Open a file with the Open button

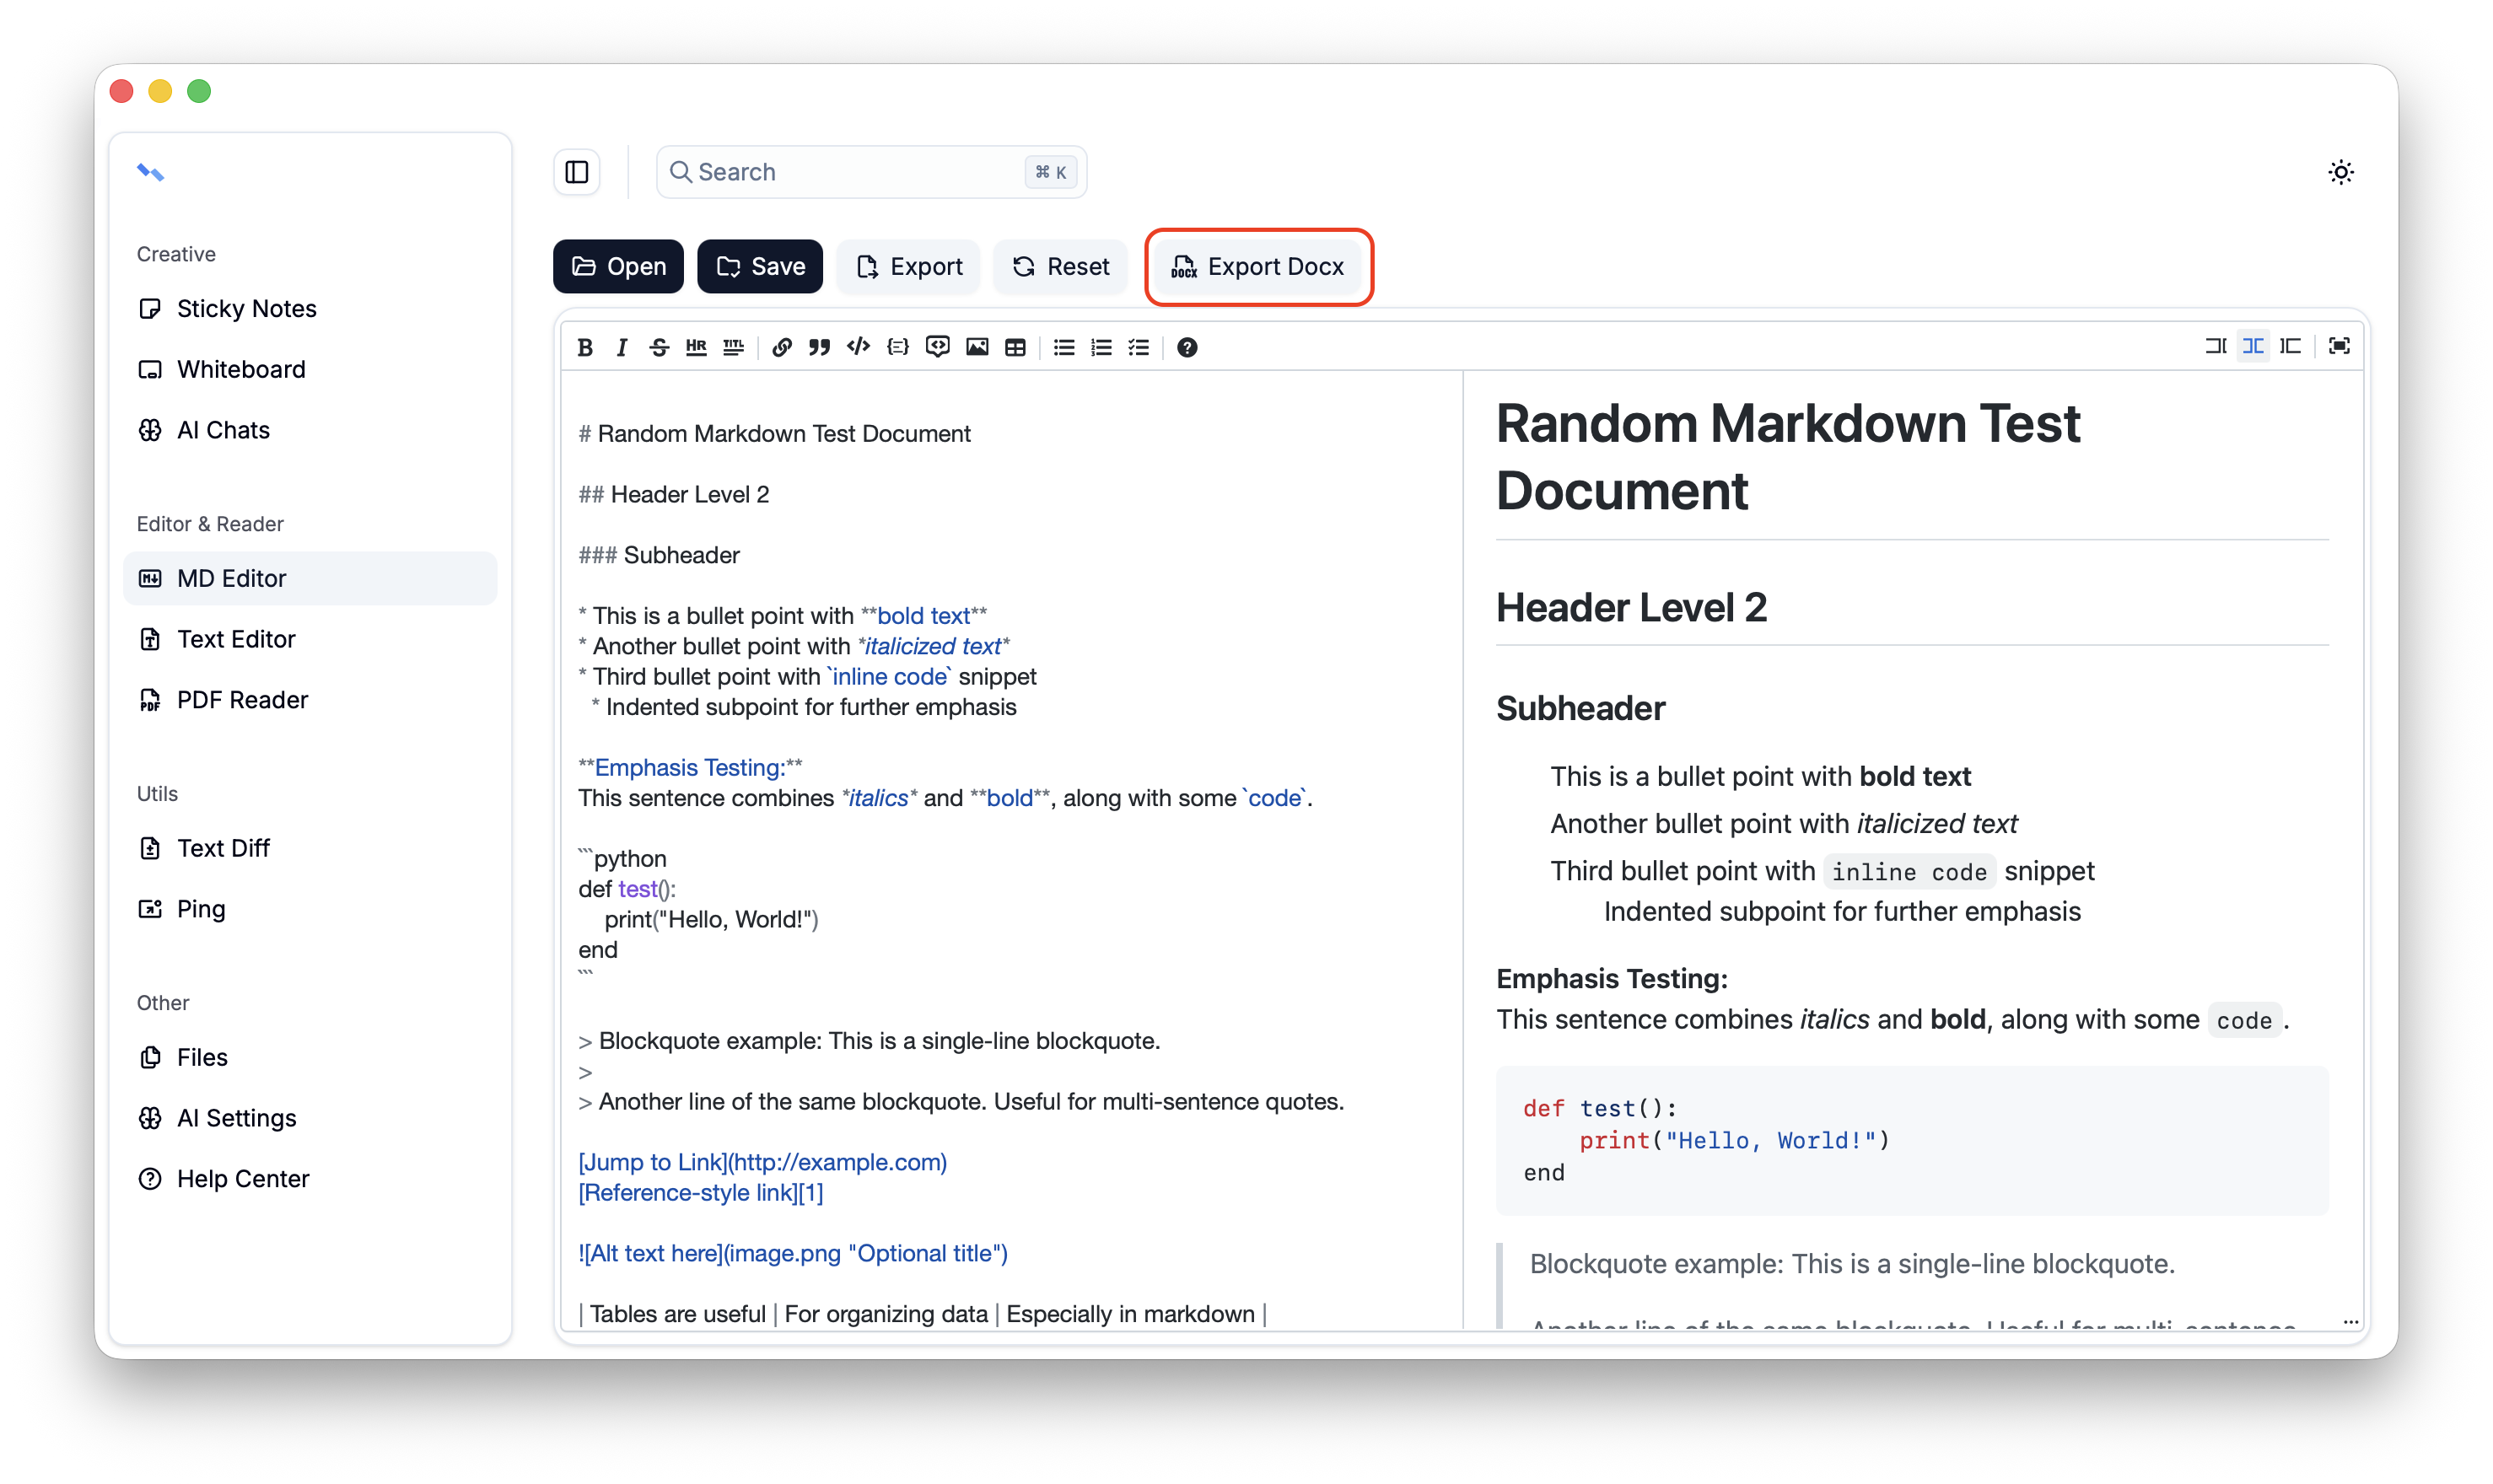coord(618,266)
